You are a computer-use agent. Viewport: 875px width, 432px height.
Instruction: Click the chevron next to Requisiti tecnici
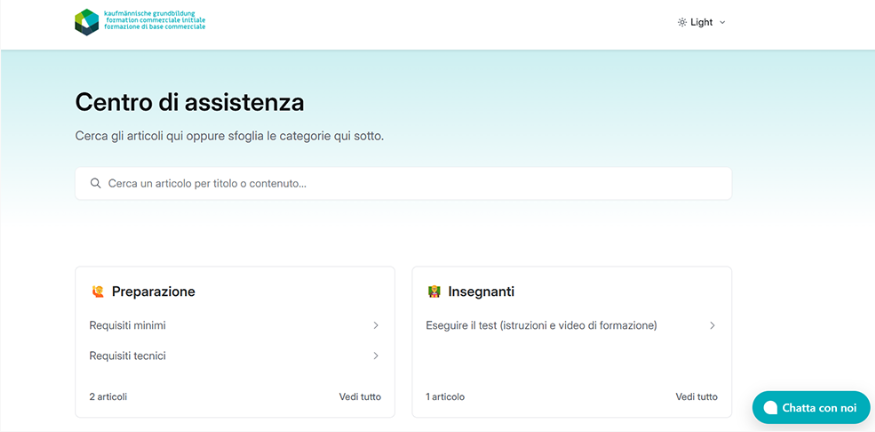(376, 356)
